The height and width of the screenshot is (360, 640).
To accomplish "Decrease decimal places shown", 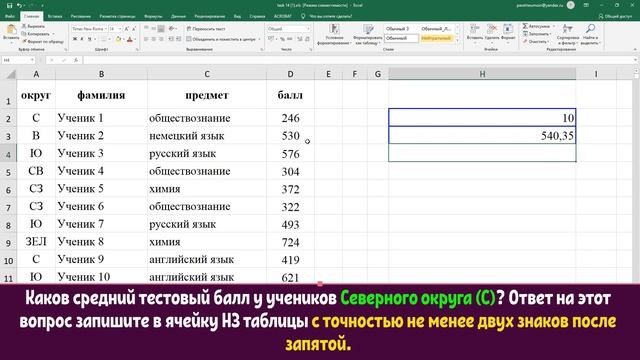I will pyautogui.click(x=307, y=39).
